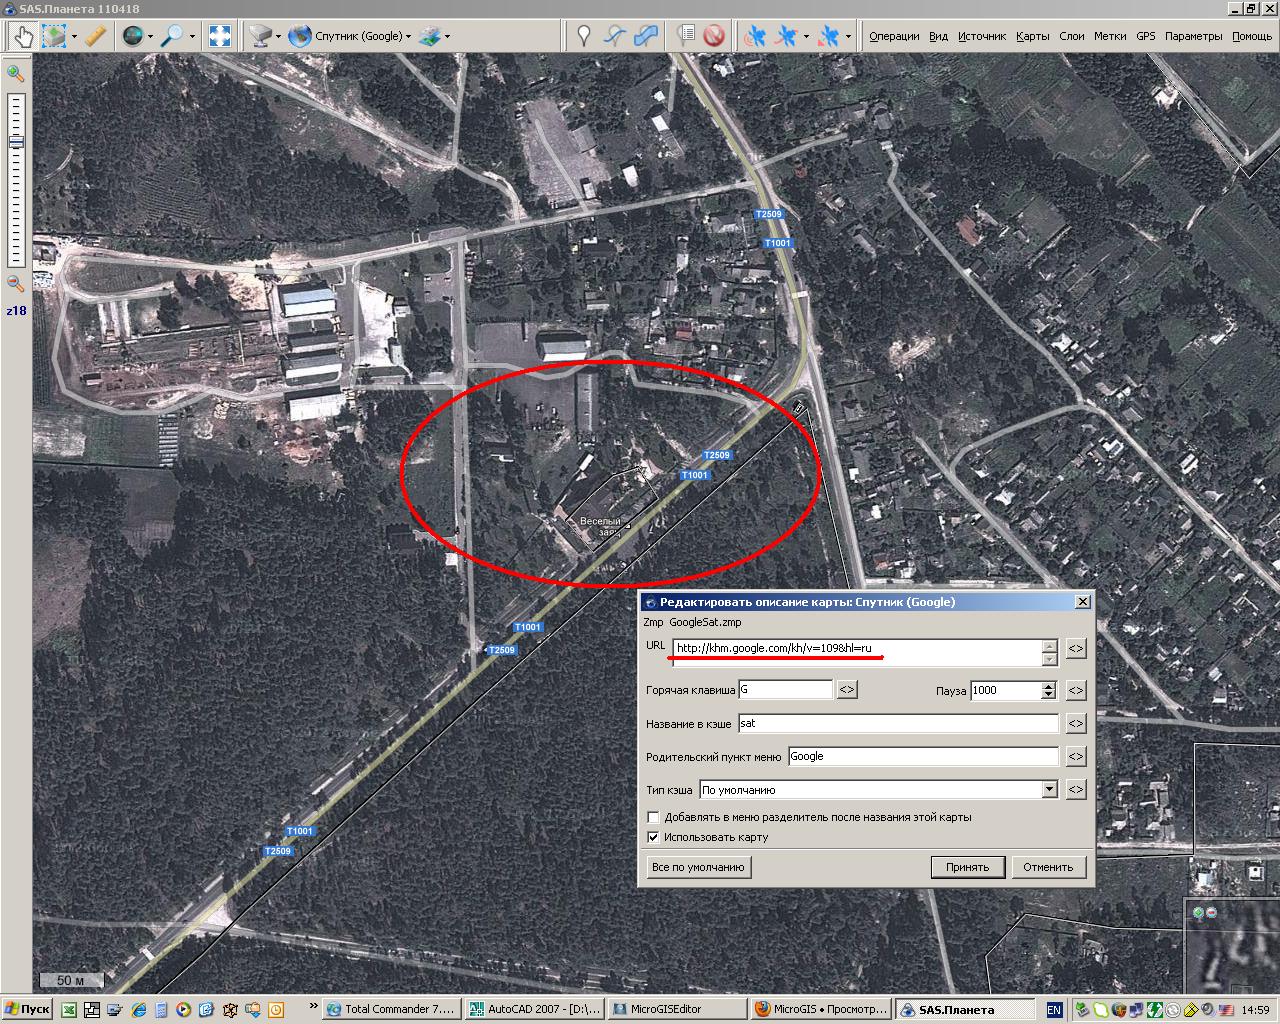1280x1024 pixels.
Task: Switch to Total Commander in taskbar
Action: (391, 1009)
